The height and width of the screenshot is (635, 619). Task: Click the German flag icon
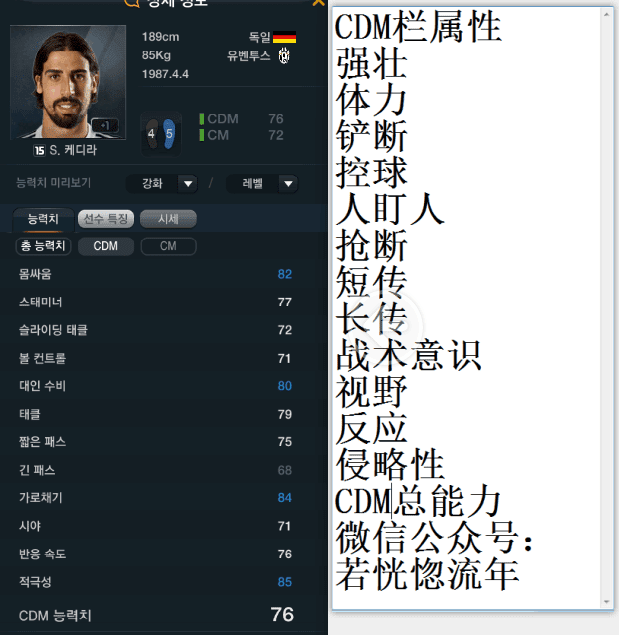[x=284, y=37]
